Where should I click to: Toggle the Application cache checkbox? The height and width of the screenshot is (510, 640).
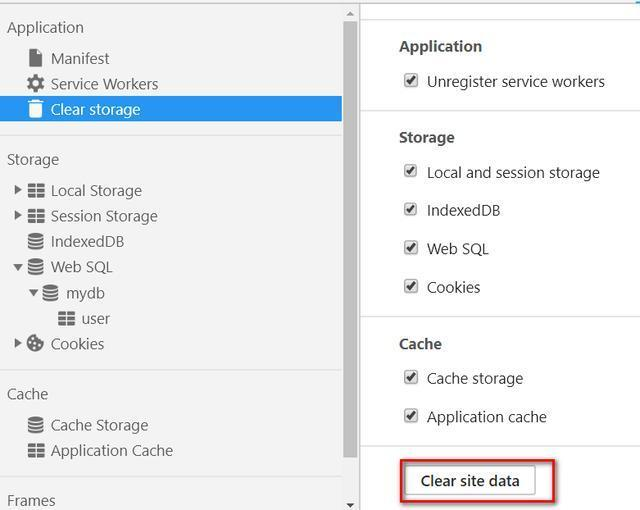point(411,416)
